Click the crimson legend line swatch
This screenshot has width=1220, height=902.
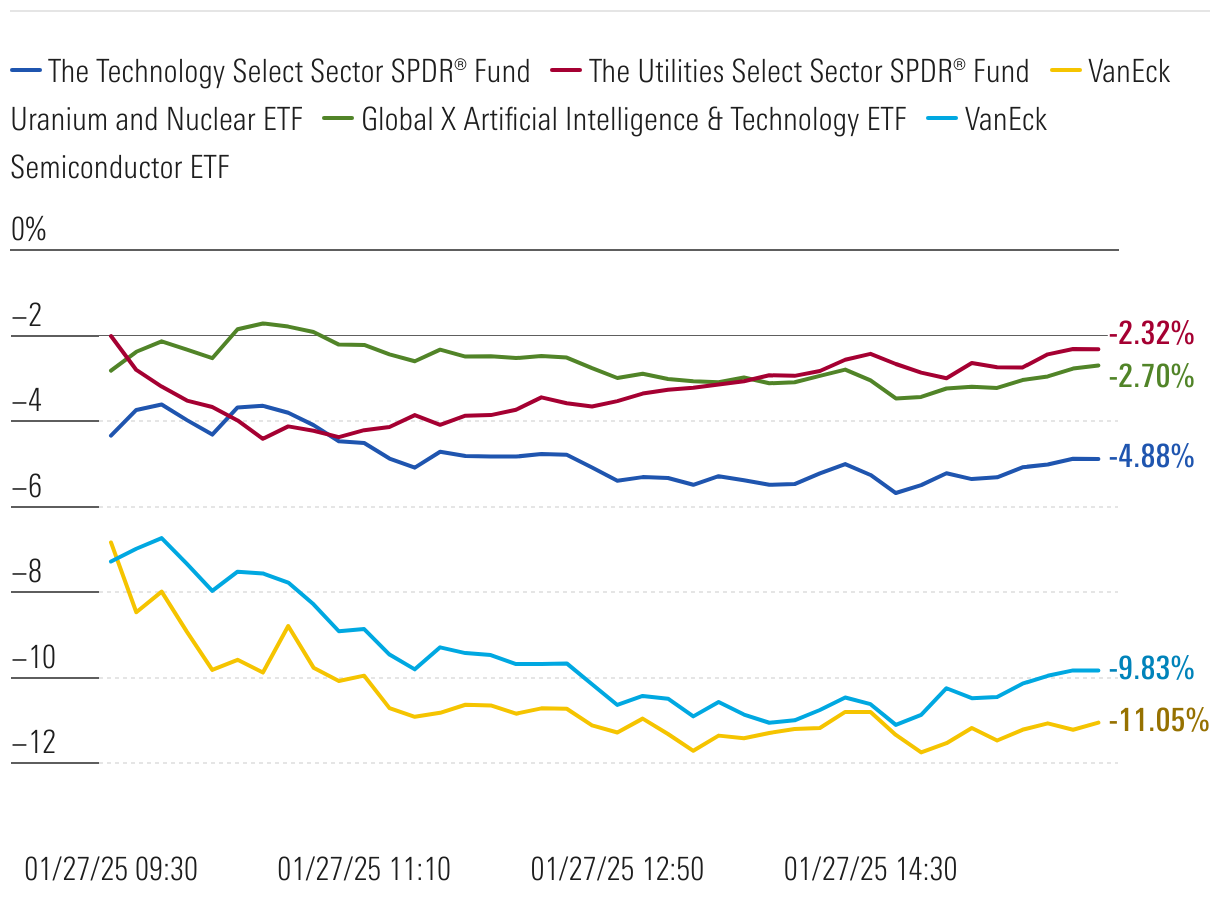567,71
